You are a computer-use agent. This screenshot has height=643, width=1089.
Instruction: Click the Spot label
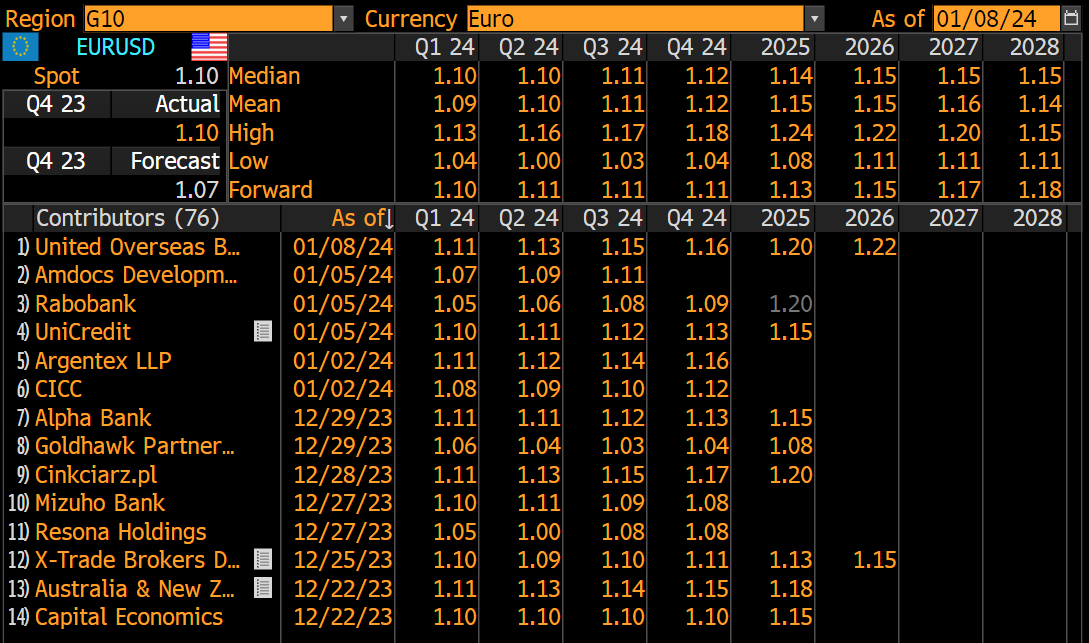[57, 76]
